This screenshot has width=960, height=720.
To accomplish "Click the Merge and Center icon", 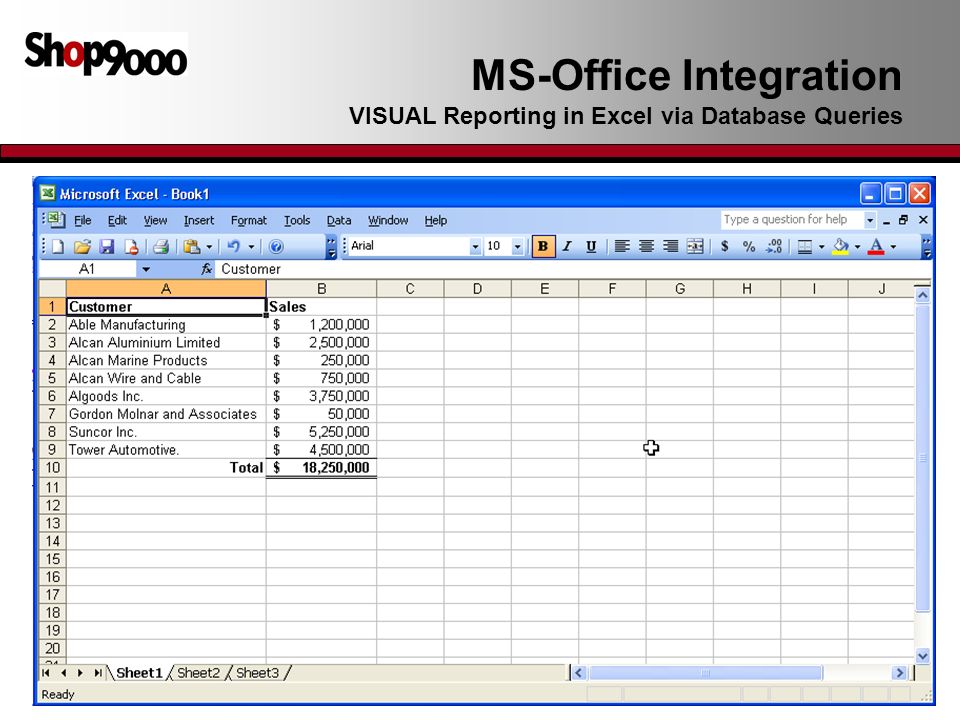I will [x=696, y=247].
